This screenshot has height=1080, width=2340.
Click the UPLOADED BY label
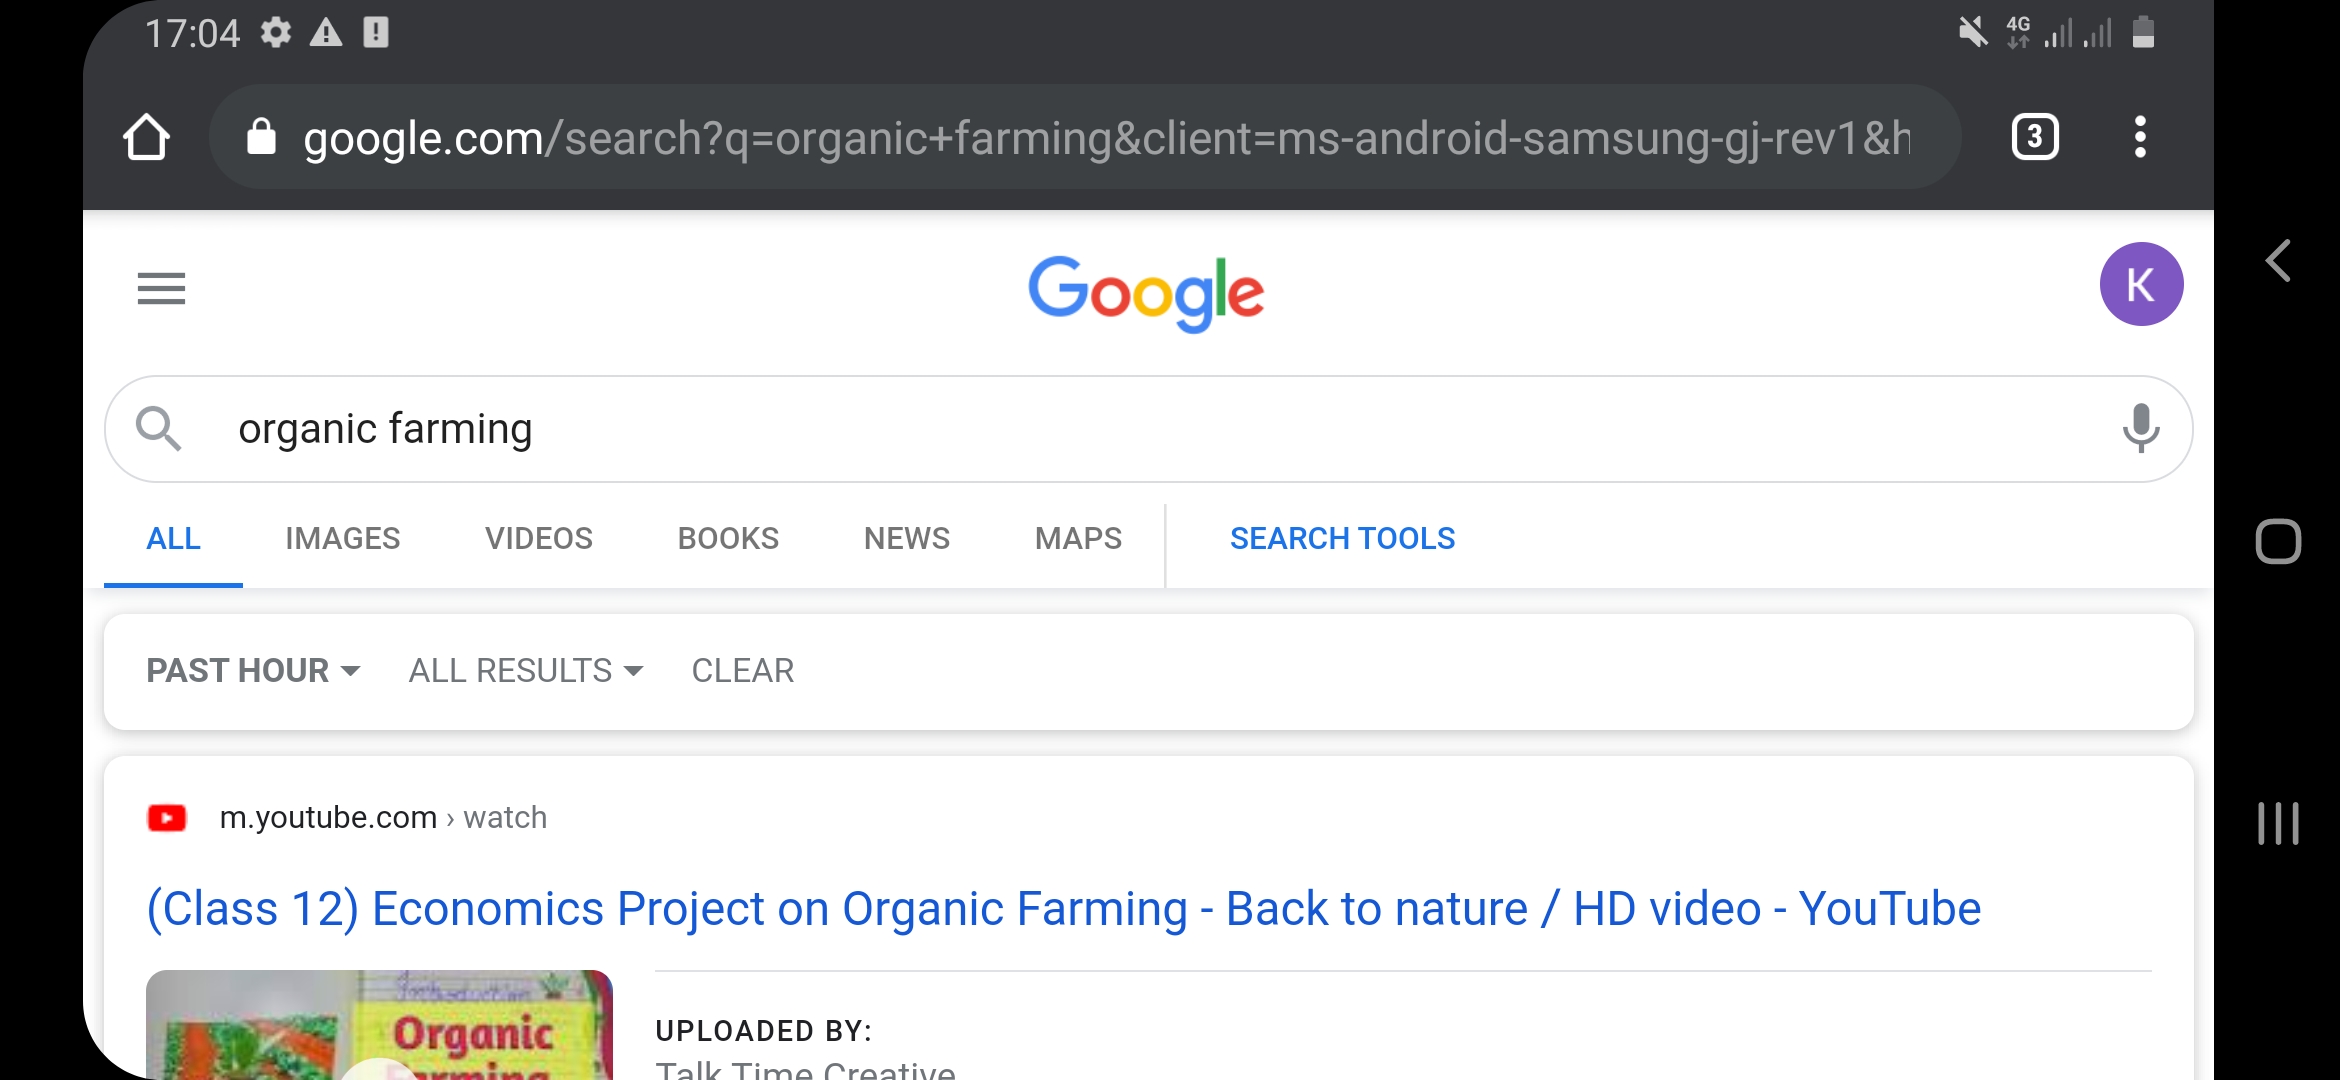click(x=764, y=1031)
